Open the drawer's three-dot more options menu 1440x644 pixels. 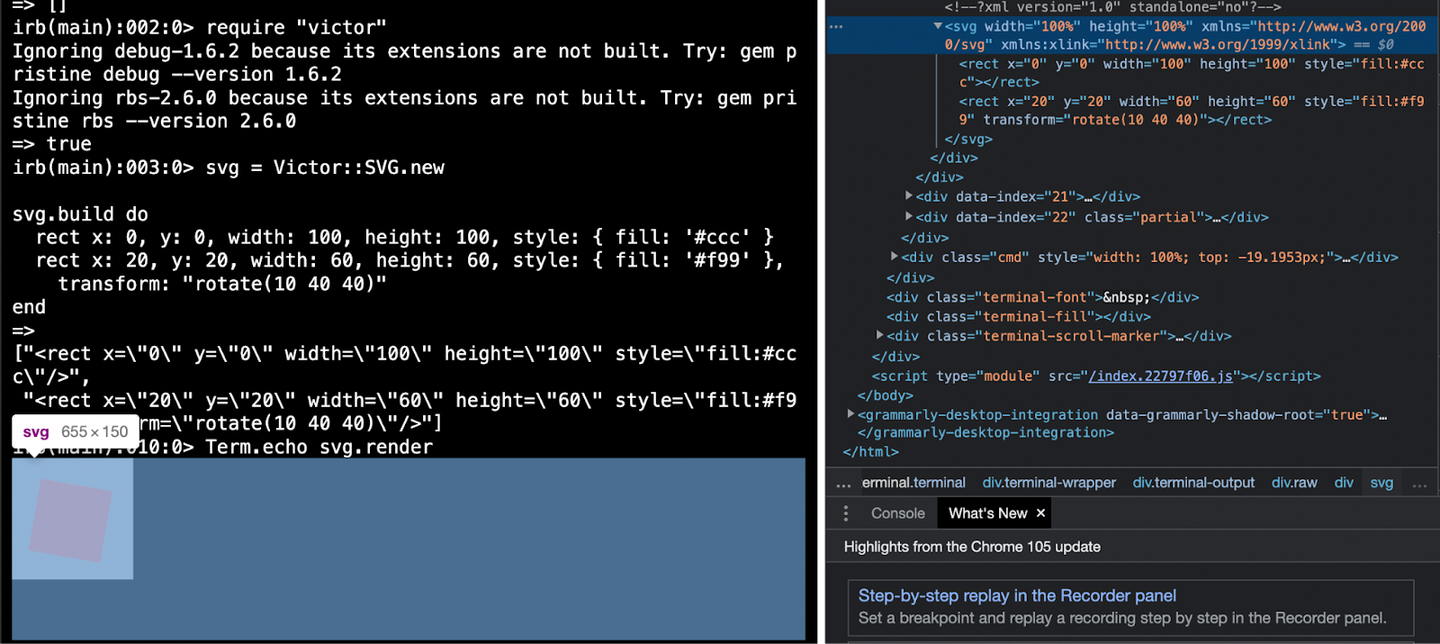846,513
